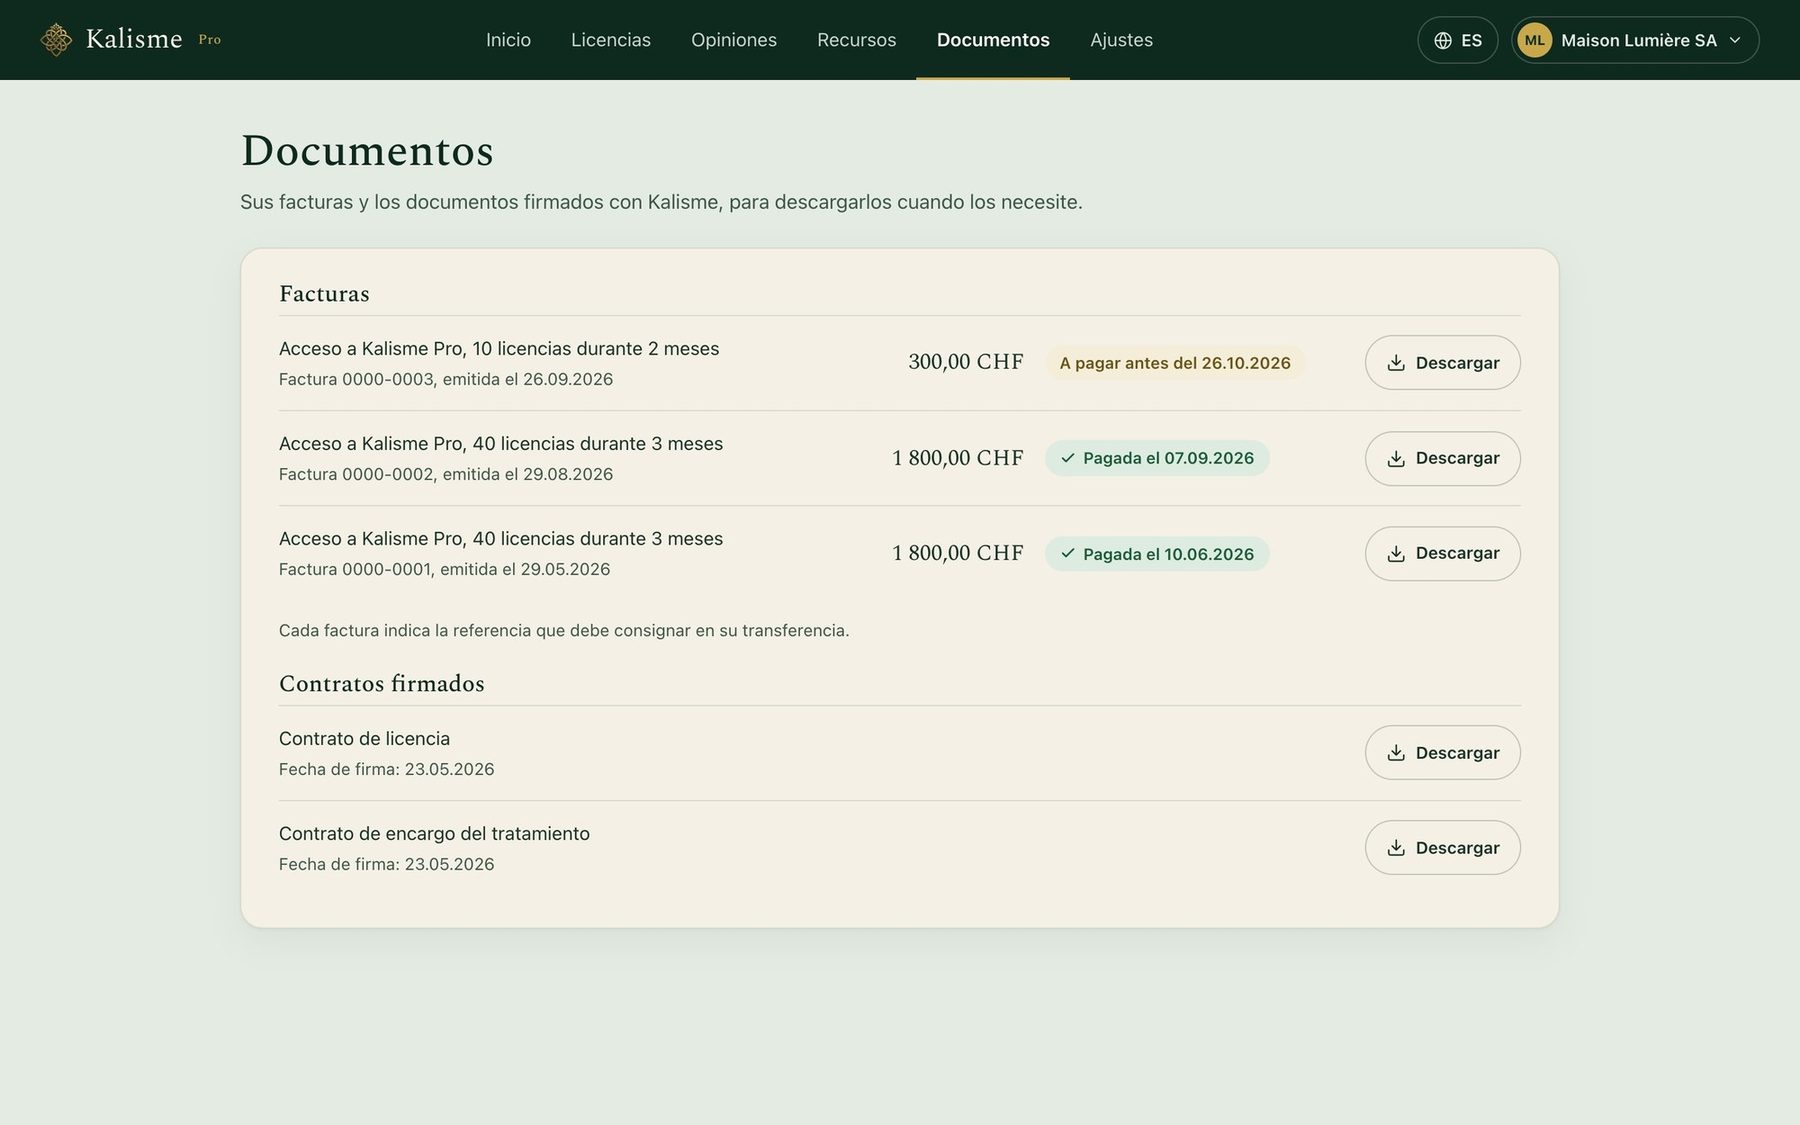Open the Ajustes tab
This screenshot has width=1800, height=1125.
[x=1121, y=40]
